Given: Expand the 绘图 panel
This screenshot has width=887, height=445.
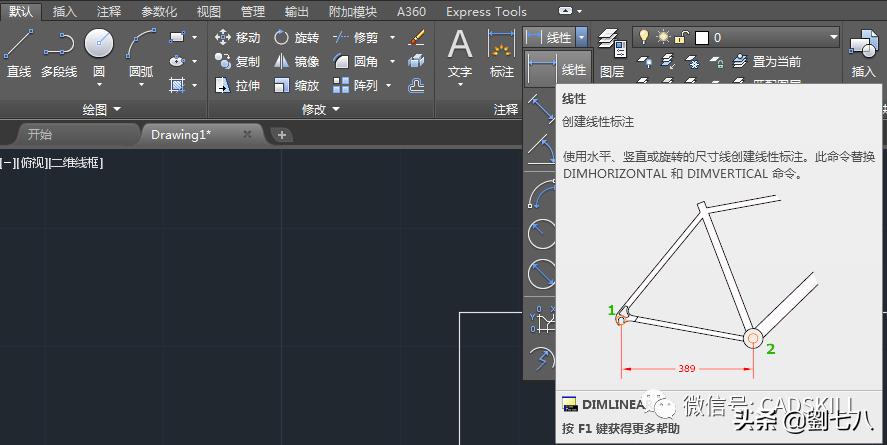Looking at the screenshot, I should pos(102,110).
